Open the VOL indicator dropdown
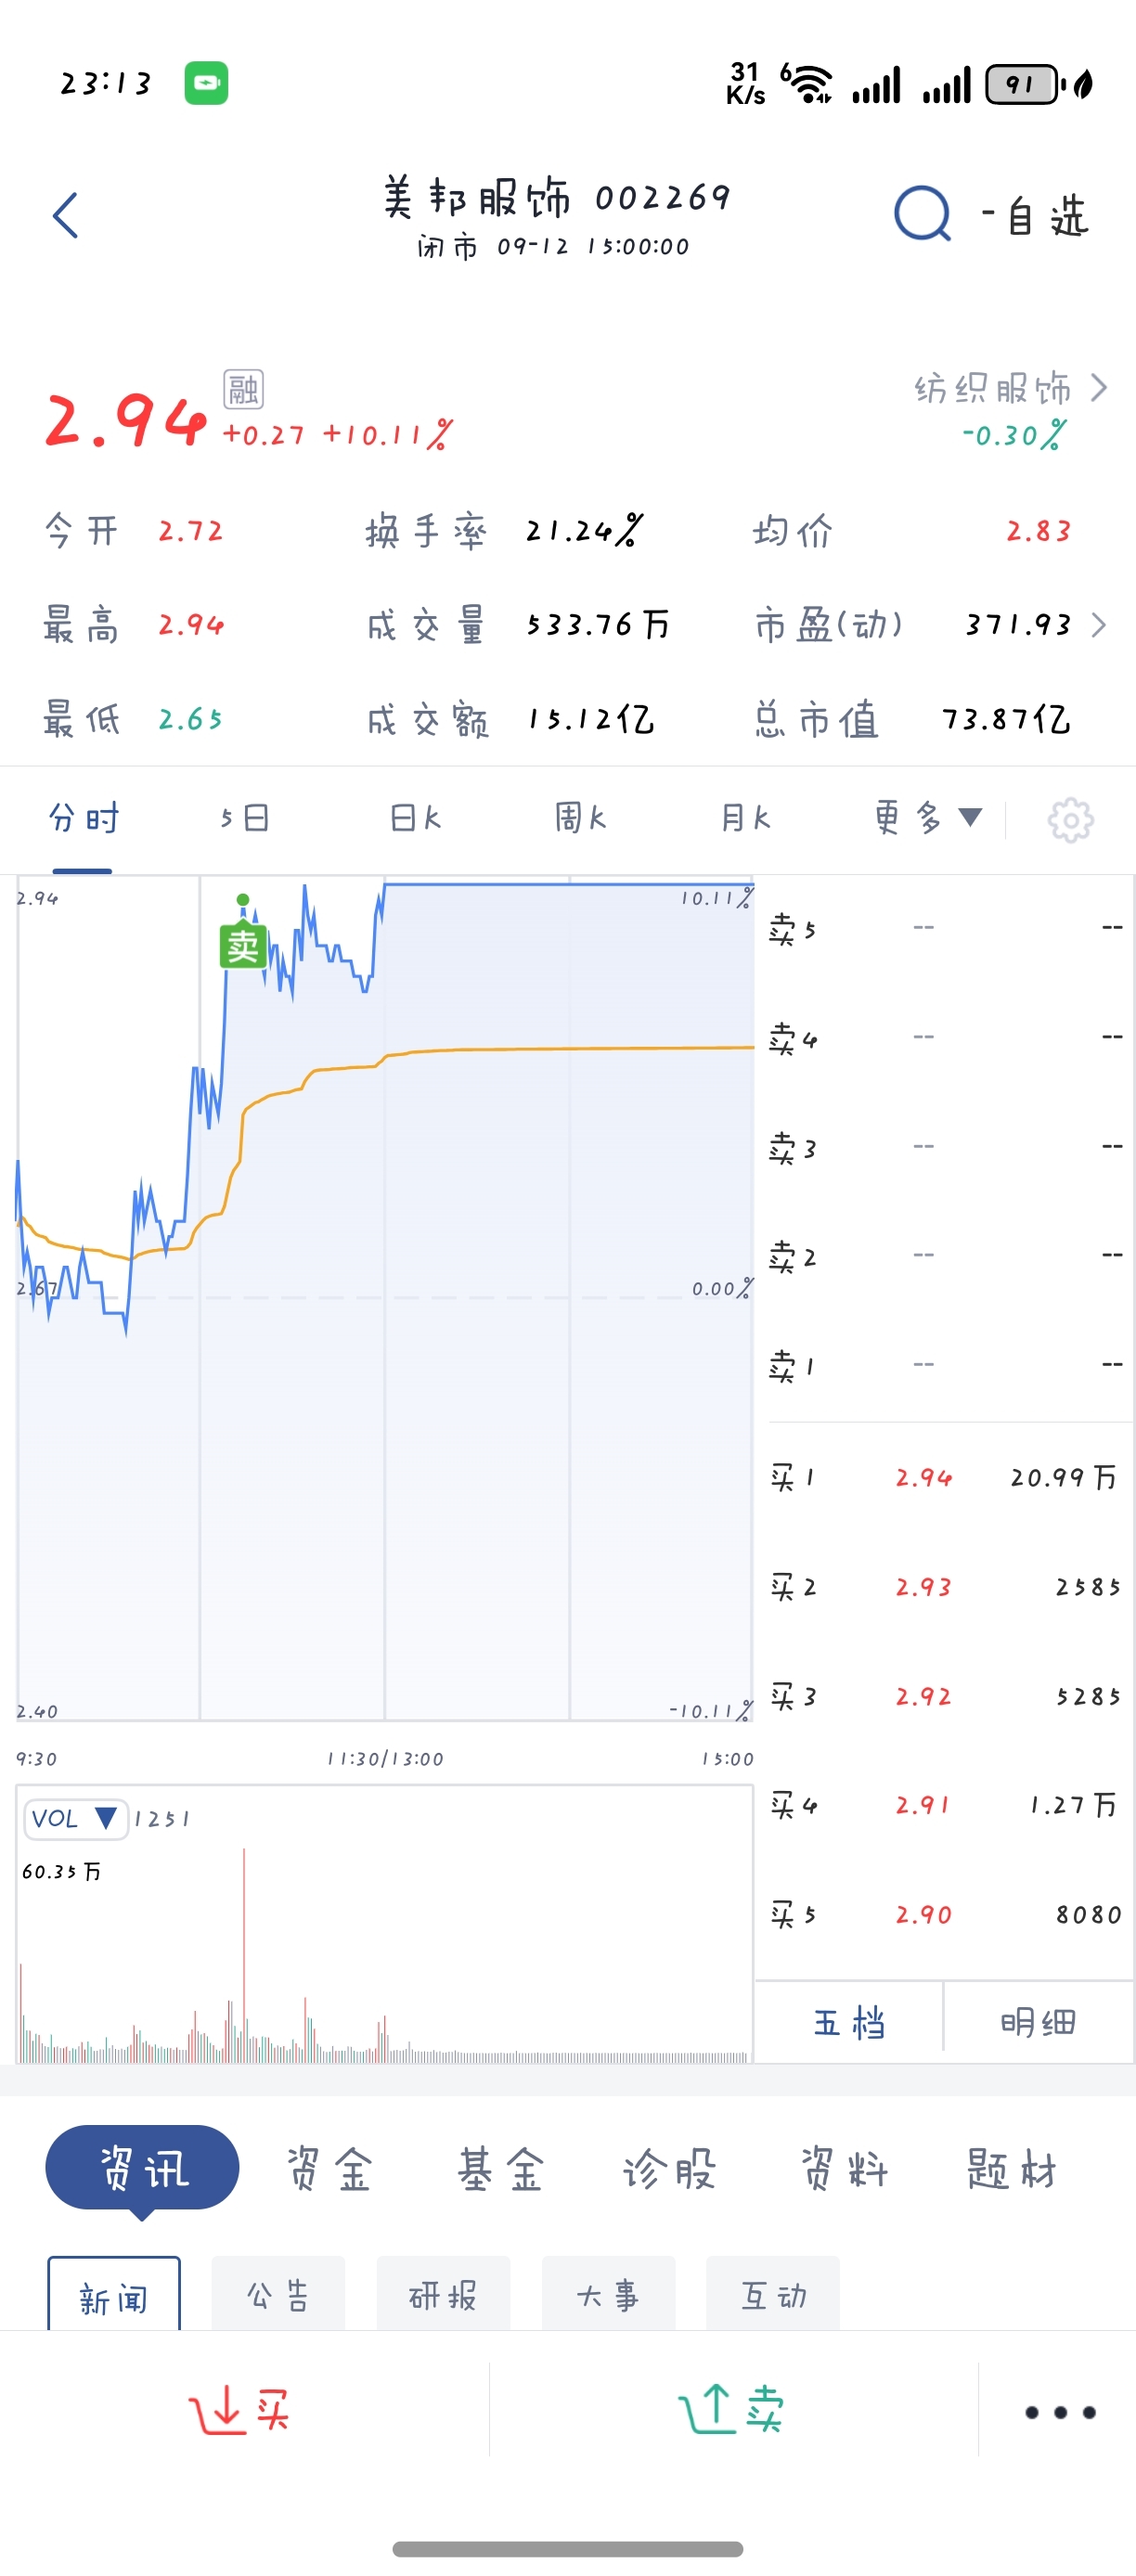The width and height of the screenshot is (1136, 2576). coord(76,1818)
